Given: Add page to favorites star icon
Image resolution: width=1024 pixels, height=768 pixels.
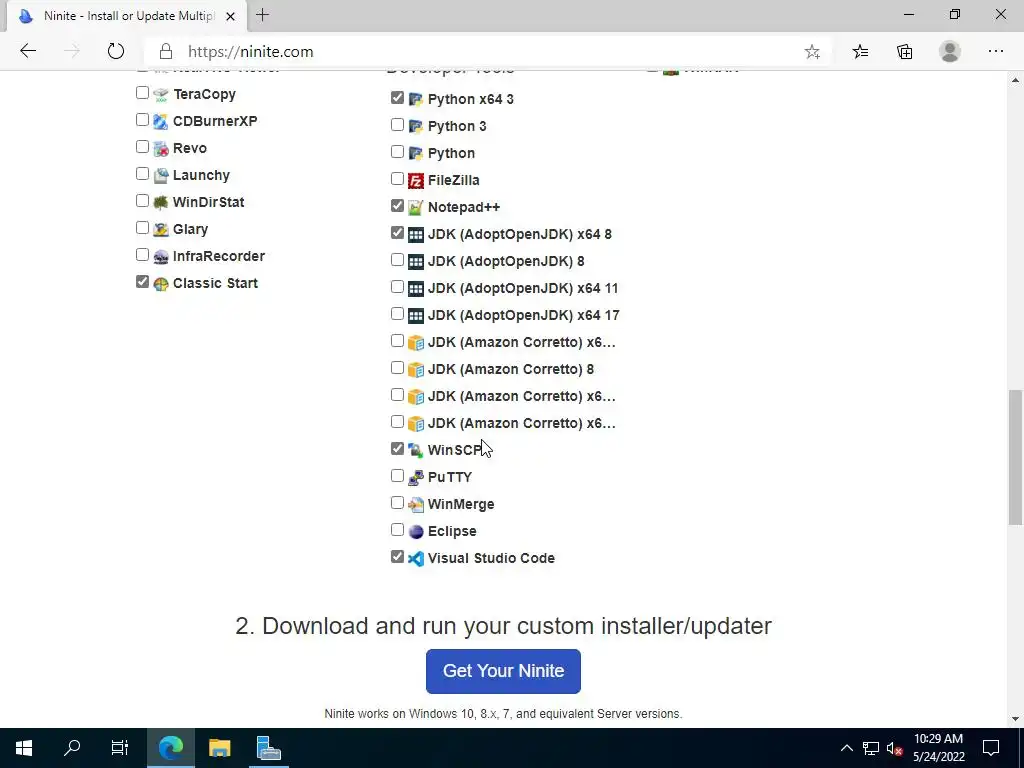Looking at the screenshot, I should click(812, 52).
